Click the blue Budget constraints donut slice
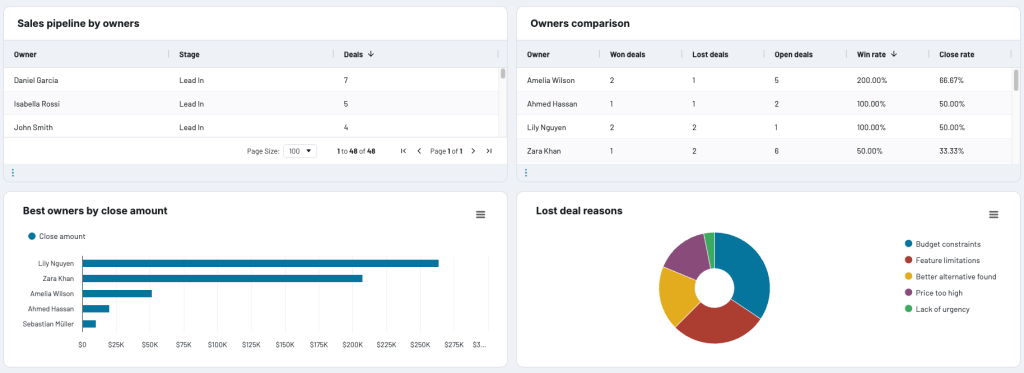 point(750,274)
